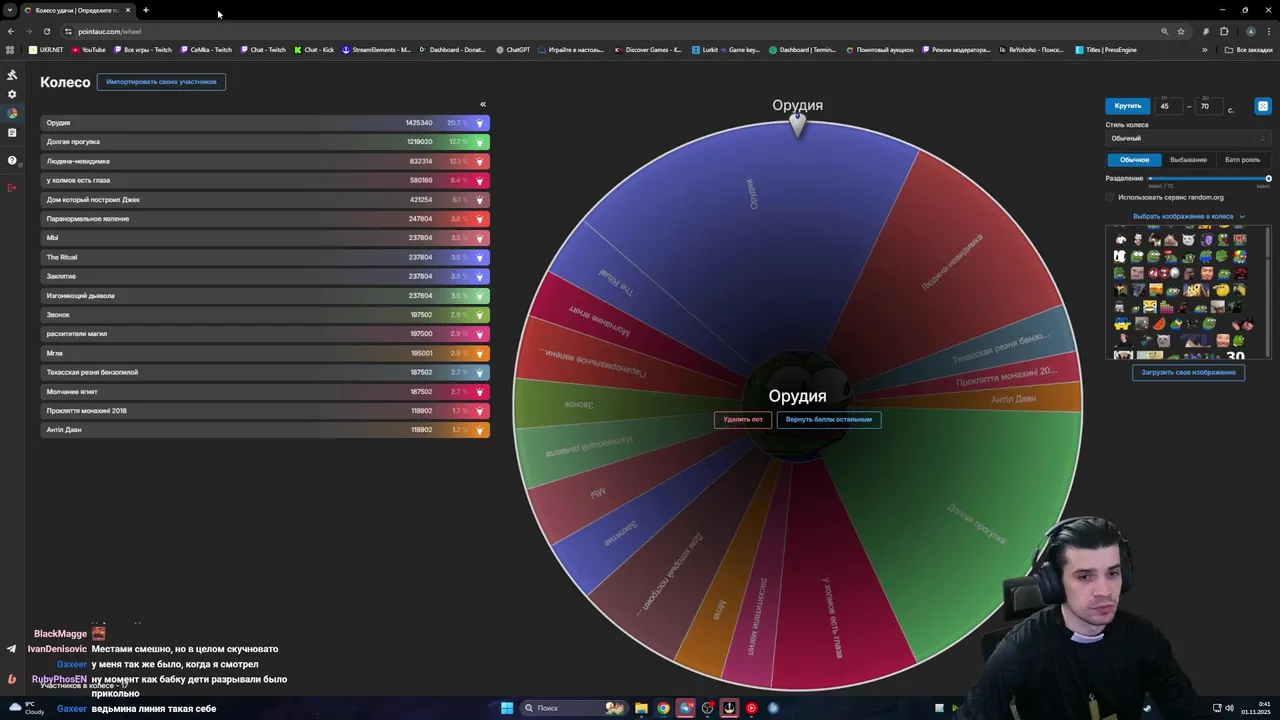Click the pin icon on Техасская резня бензопилой row

[480, 372]
